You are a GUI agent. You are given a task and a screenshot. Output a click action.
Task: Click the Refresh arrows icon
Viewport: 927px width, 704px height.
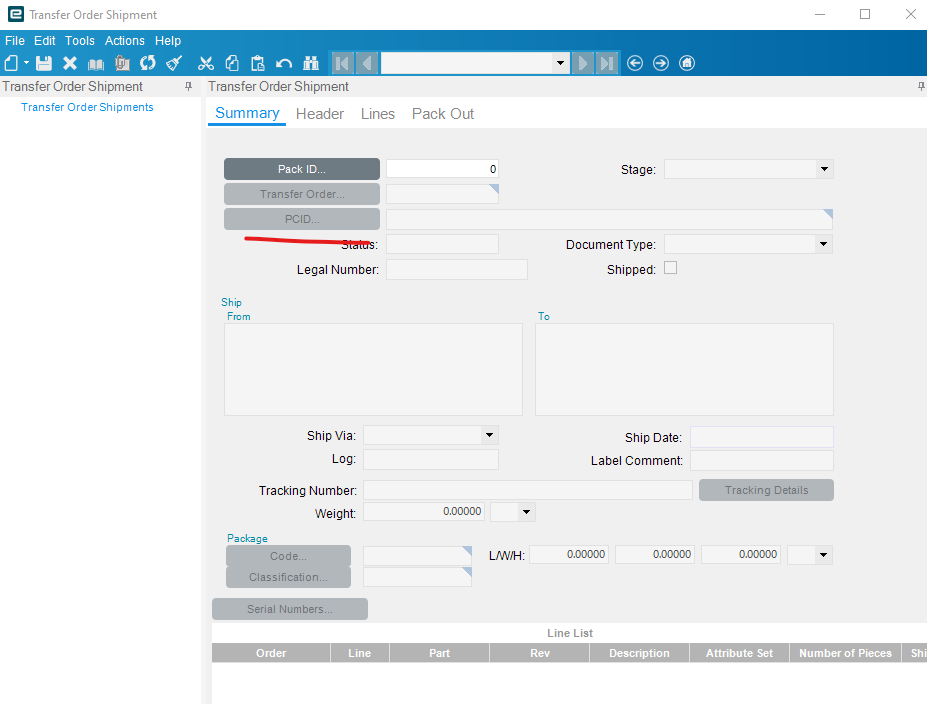coord(148,63)
